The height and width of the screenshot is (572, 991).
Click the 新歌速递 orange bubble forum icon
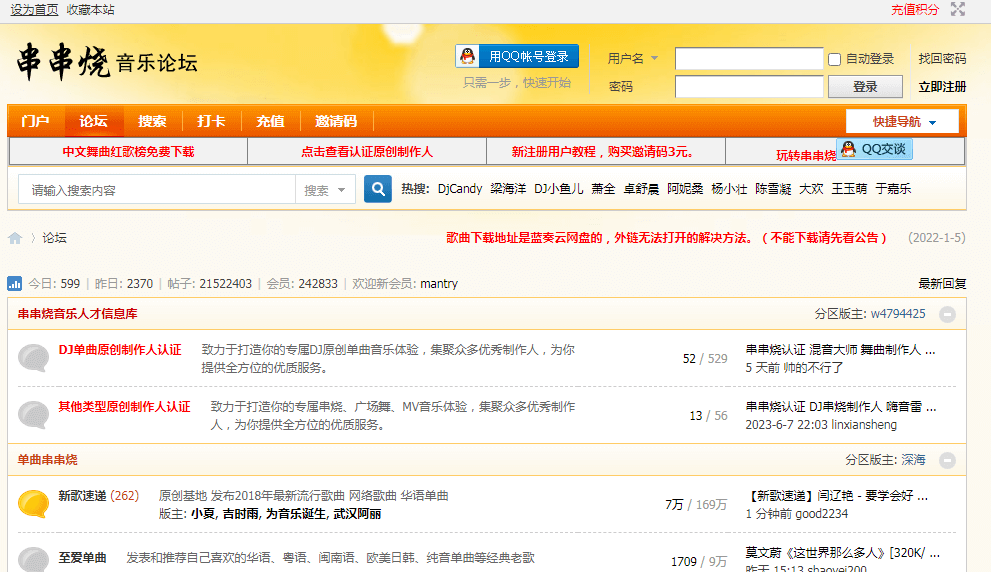[33, 503]
